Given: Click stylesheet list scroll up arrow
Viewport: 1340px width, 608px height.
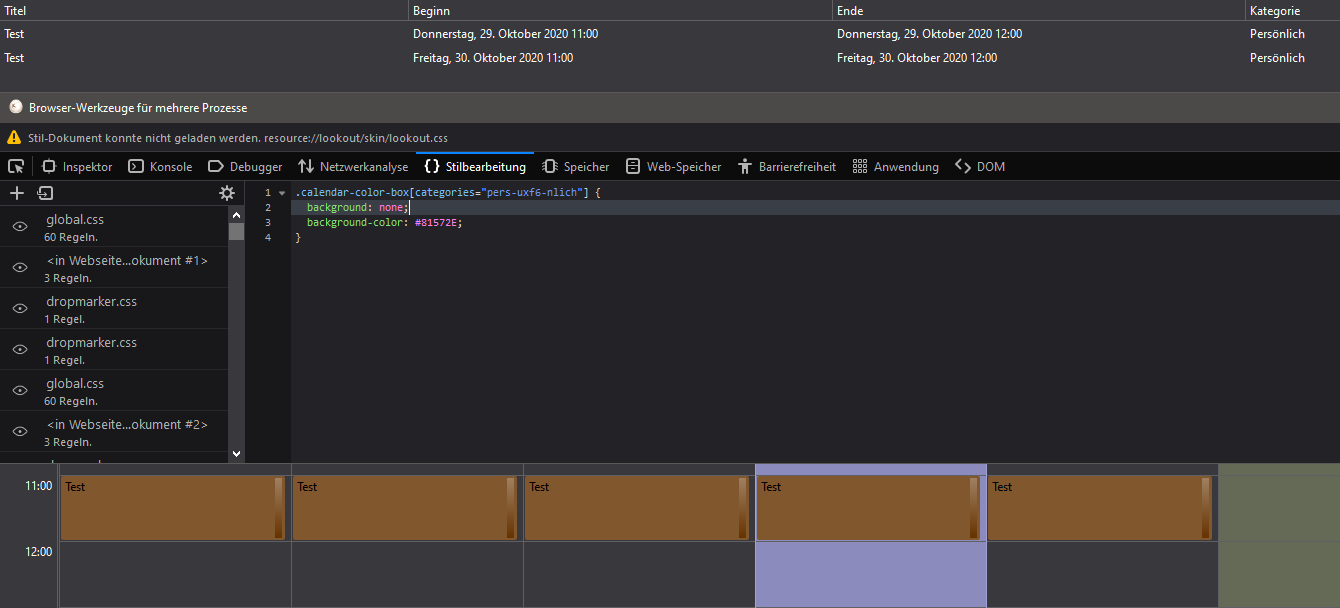Looking at the screenshot, I should tap(236, 214).
